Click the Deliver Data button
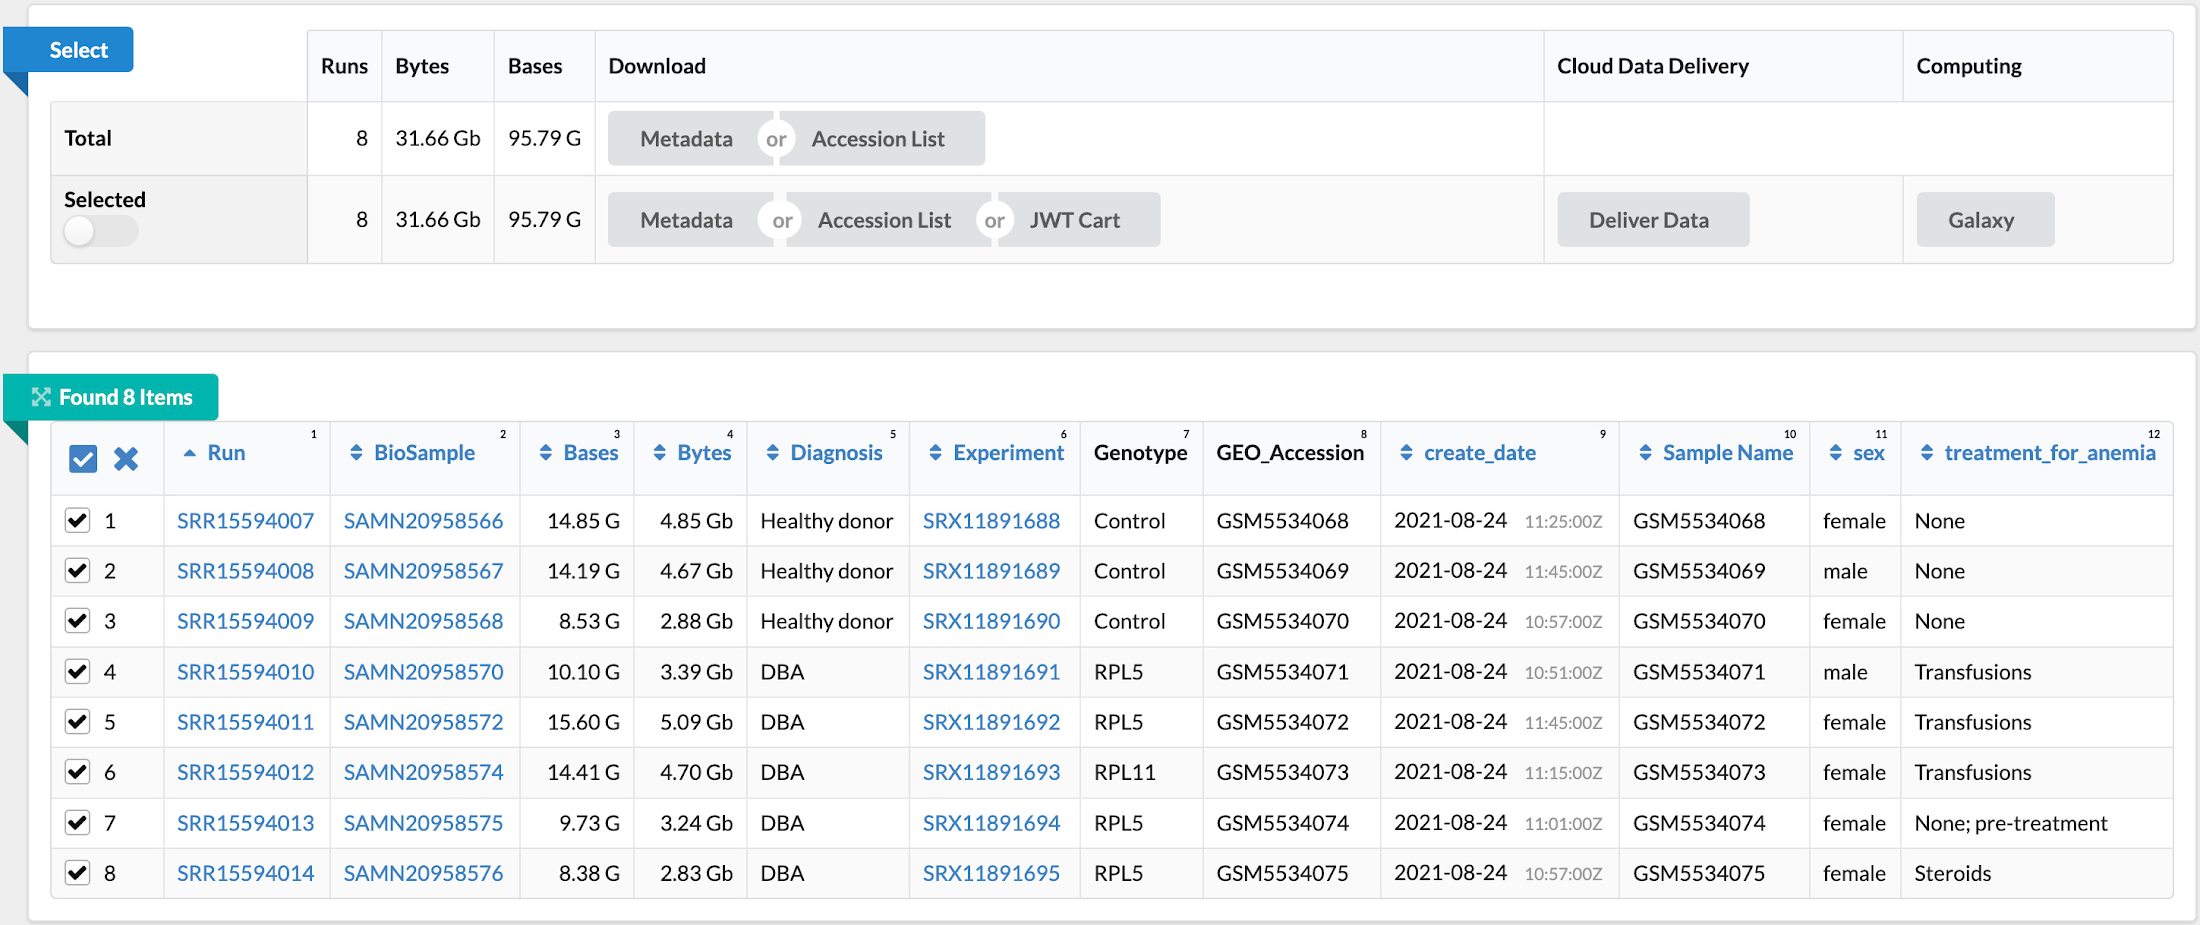The image size is (2200, 925). pos(1653,220)
